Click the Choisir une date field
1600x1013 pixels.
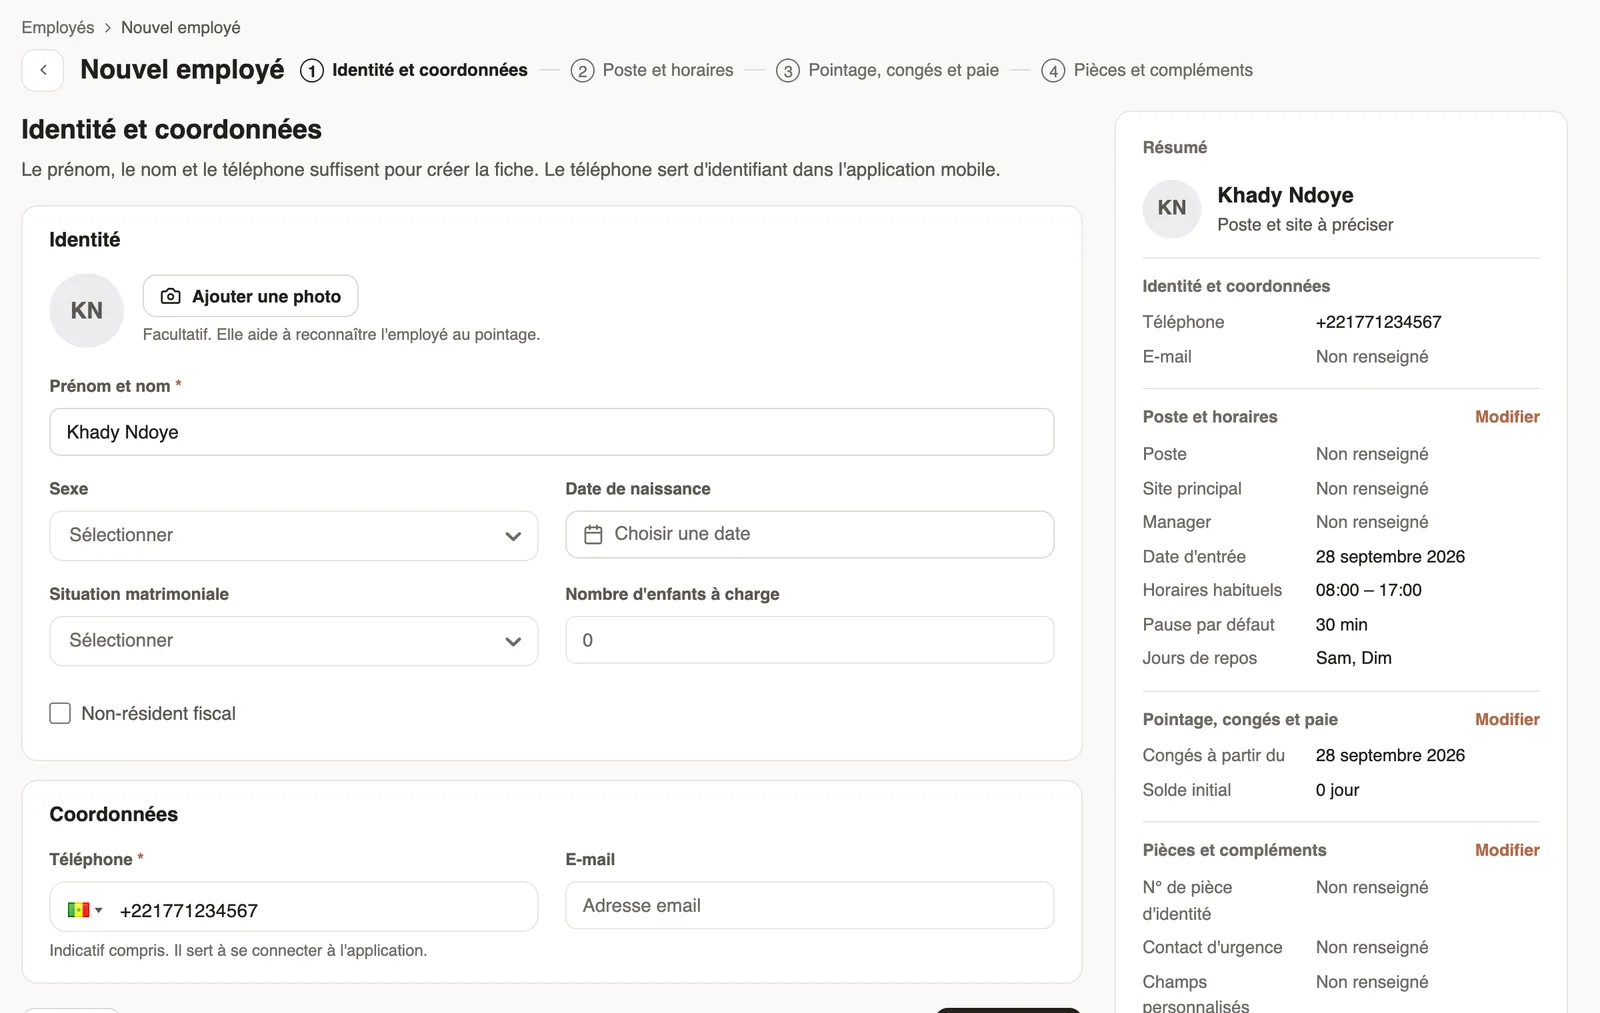click(x=810, y=535)
